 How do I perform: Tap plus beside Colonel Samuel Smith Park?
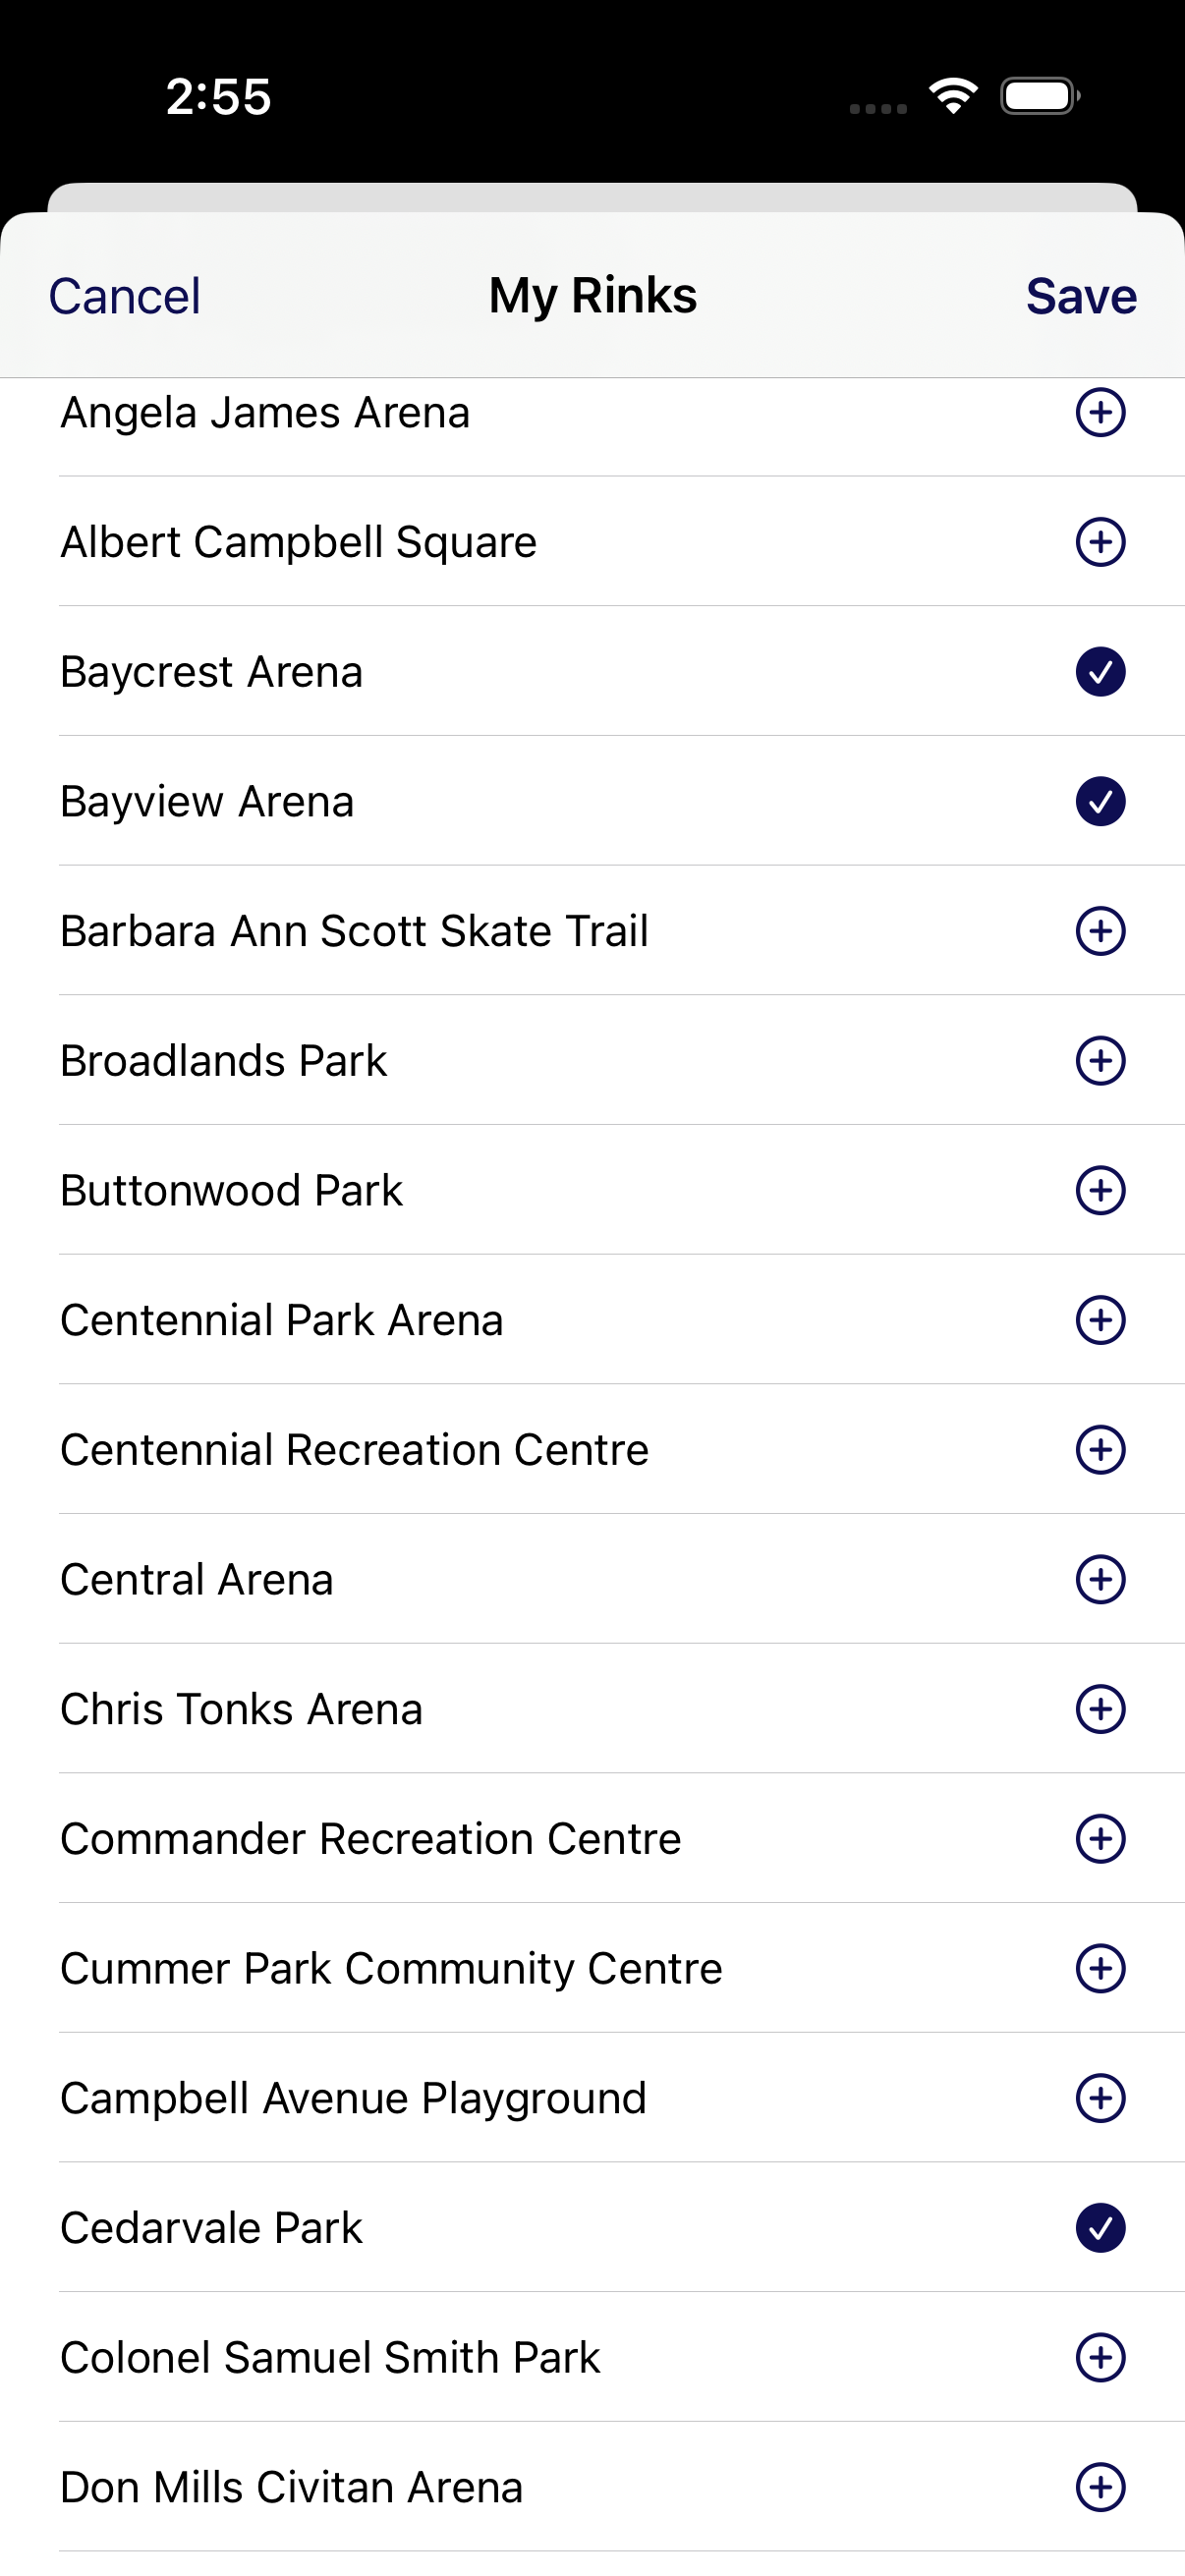(x=1100, y=2357)
